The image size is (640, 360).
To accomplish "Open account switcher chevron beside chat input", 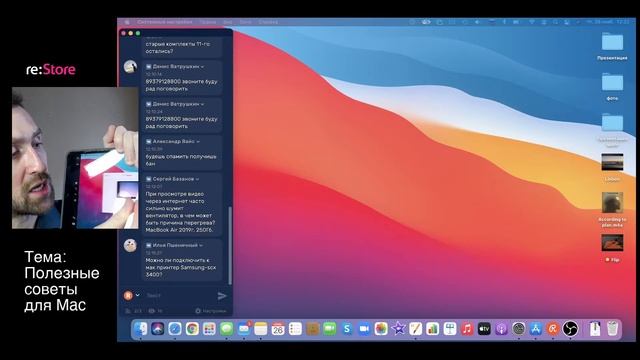I will click(138, 295).
